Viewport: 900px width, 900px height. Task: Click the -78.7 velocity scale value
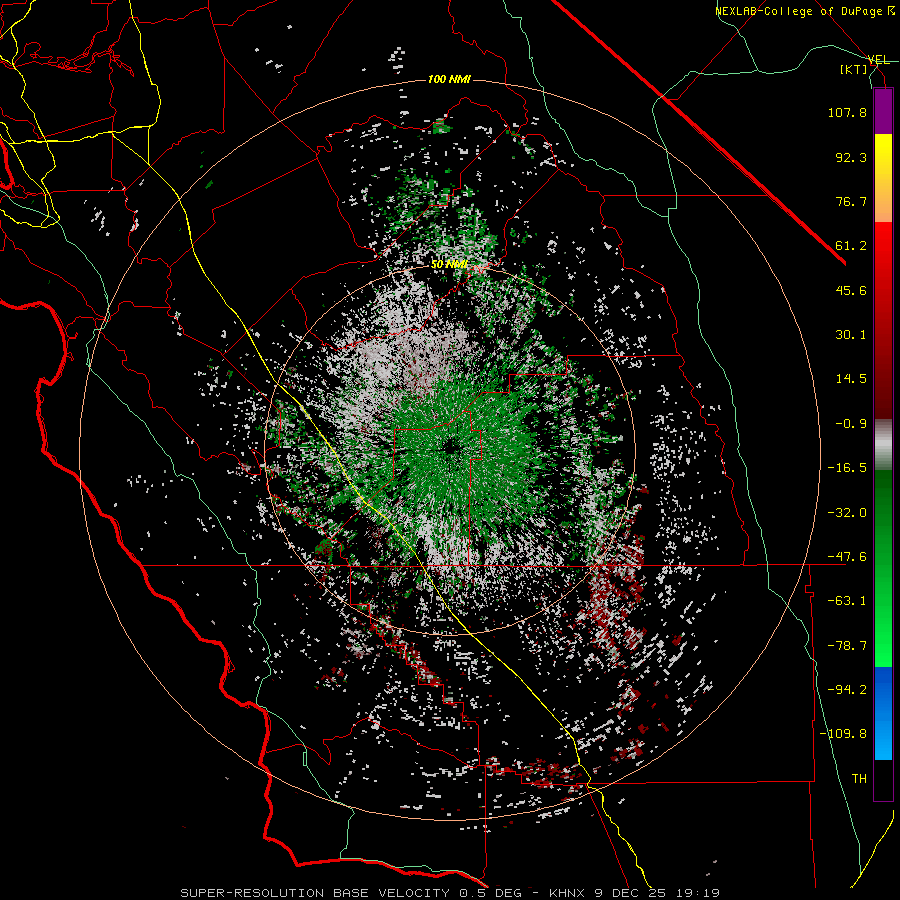[847, 646]
